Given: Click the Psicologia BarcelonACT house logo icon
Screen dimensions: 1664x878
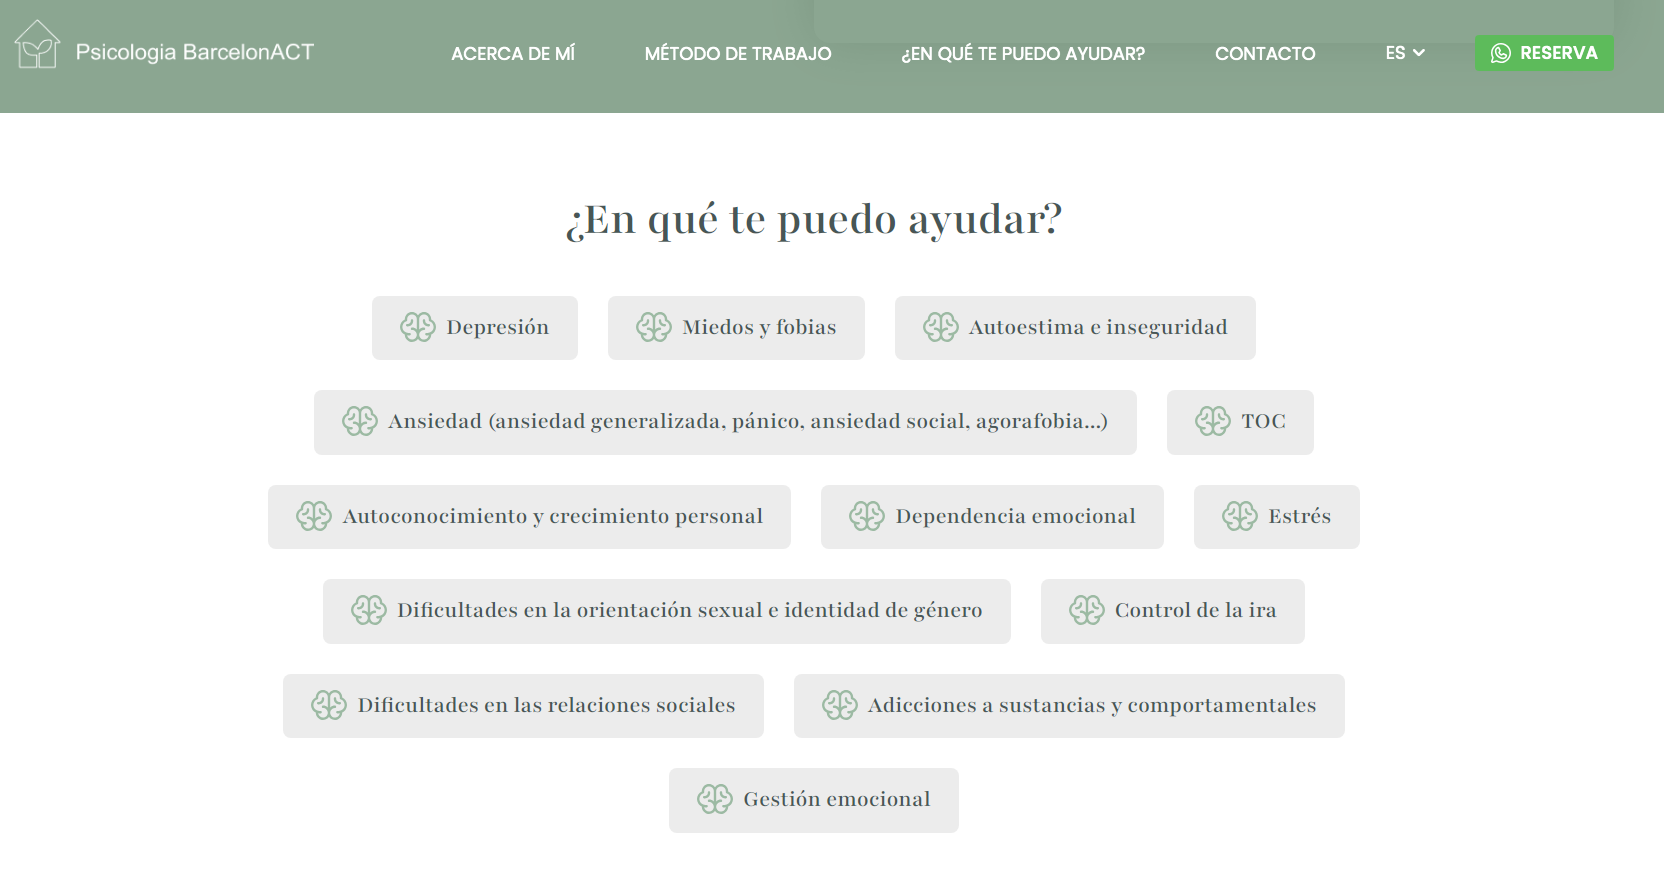Looking at the screenshot, I should tap(37, 45).
